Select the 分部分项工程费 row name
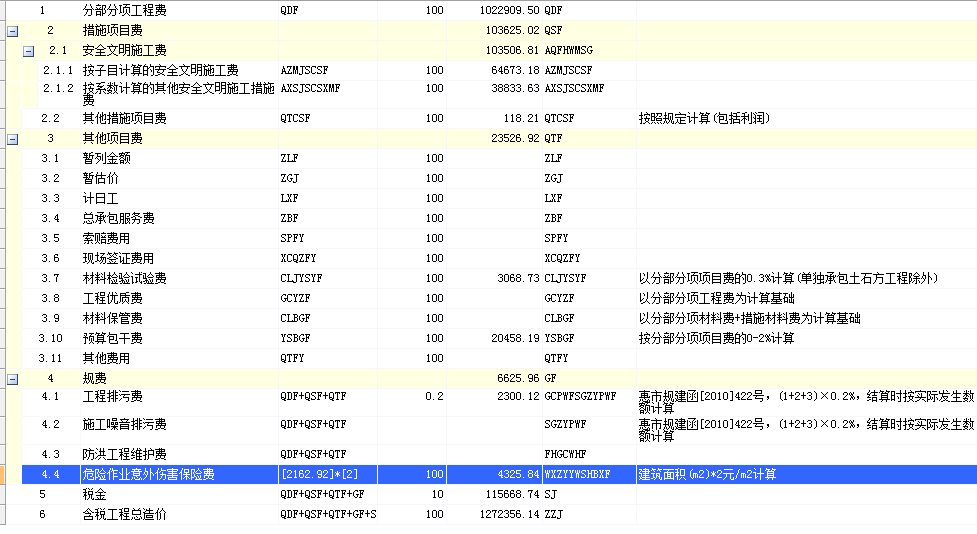977x534 pixels. click(125, 11)
